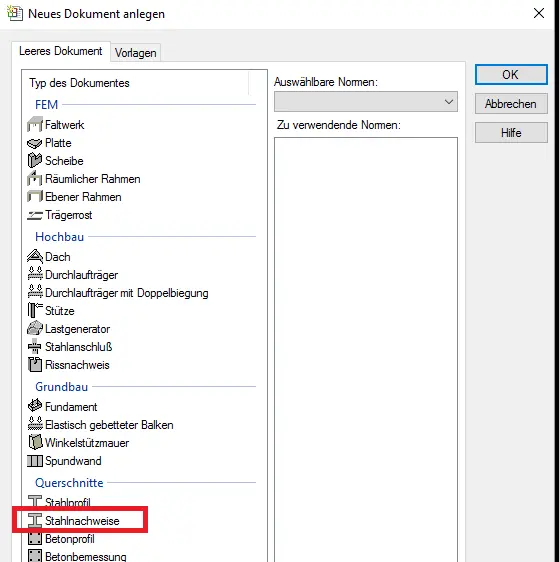The image size is (559, 562).
Task: Open Hilfe for this dialog
Action: tap(511, 132)
